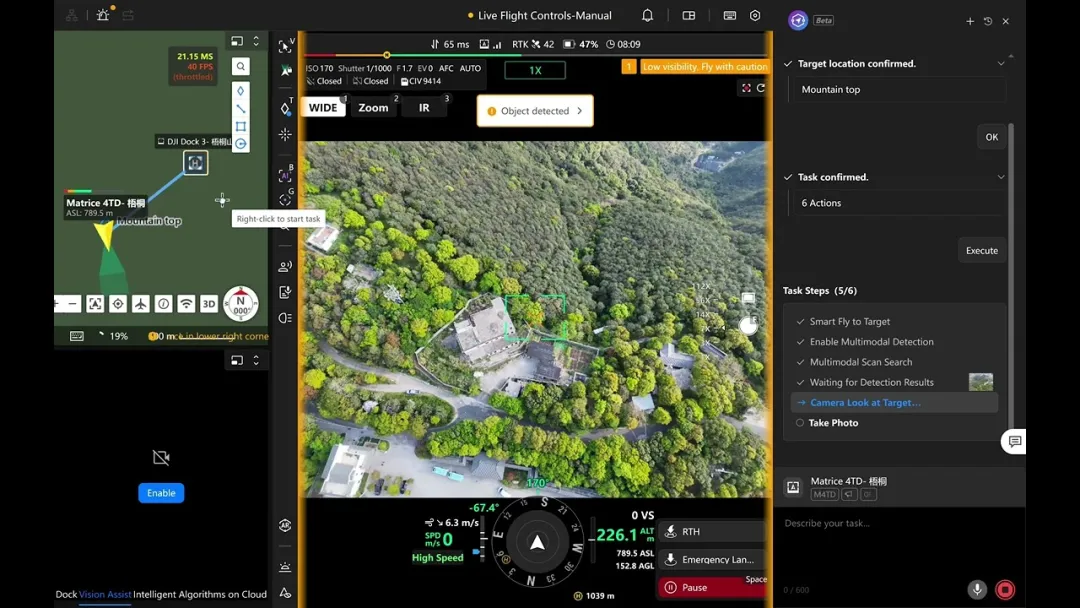Select the map pin point tool

[240, 91]
